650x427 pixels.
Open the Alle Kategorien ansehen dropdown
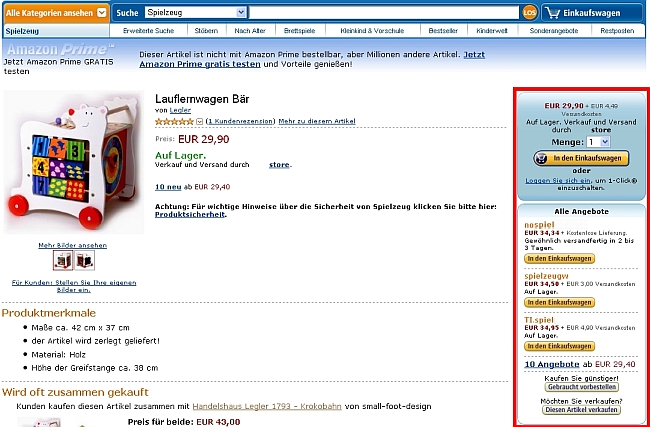point(56,13)
